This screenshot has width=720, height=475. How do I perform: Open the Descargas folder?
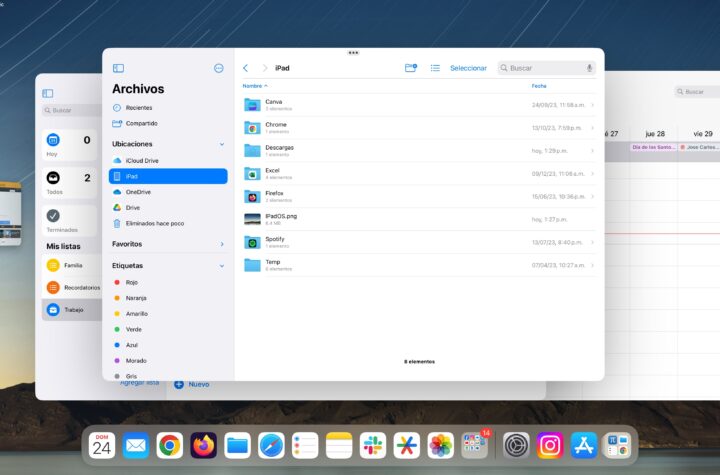(x=419, y=151)
